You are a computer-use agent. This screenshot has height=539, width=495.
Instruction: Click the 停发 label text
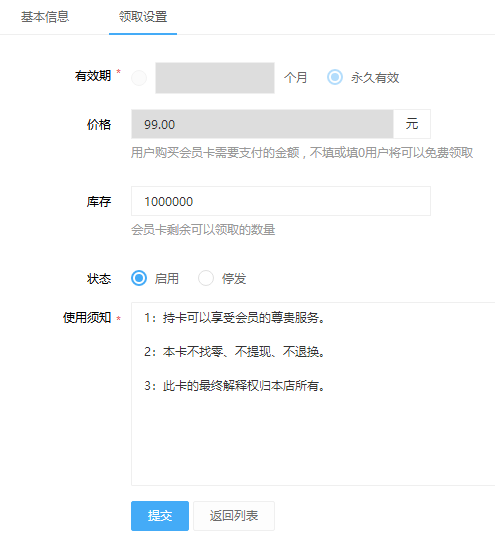pos(234,278)
